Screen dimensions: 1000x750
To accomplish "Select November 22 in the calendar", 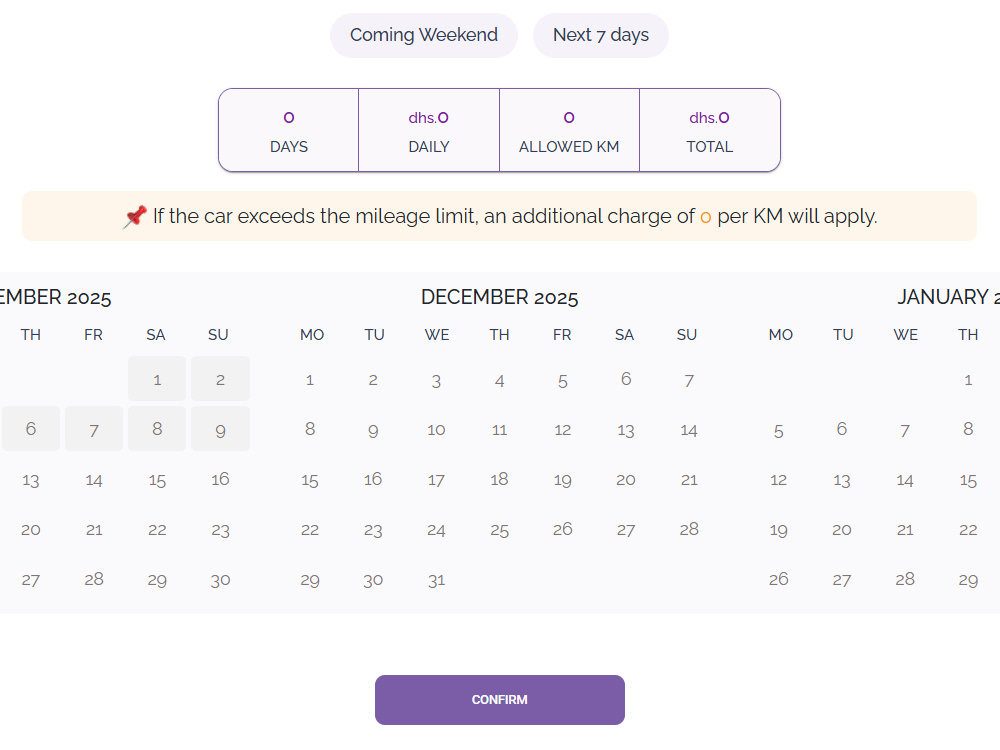I will pyautogui.click(x=157, y=529).
